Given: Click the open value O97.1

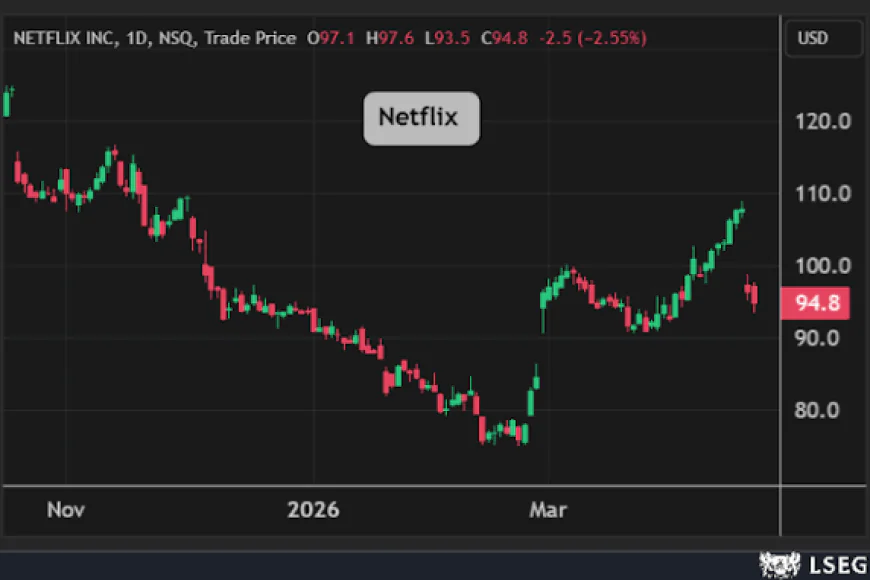Looking at the screenshot, I should [x=331, y=38].
